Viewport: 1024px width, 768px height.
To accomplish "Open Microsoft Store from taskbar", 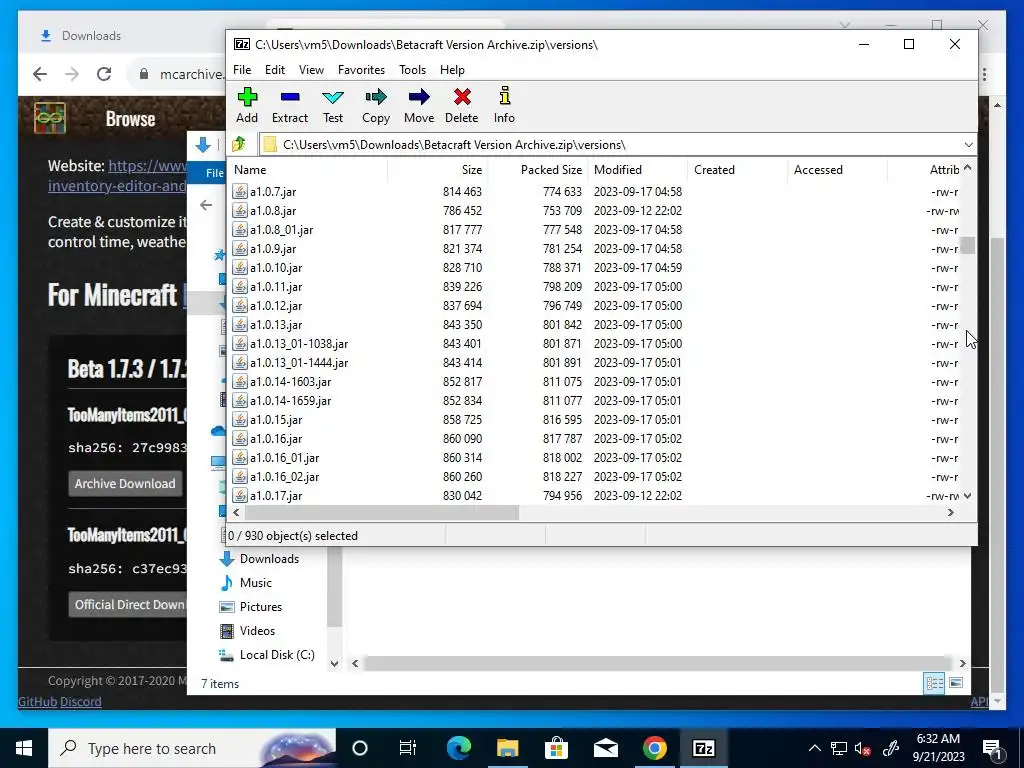I will (556, 748).
